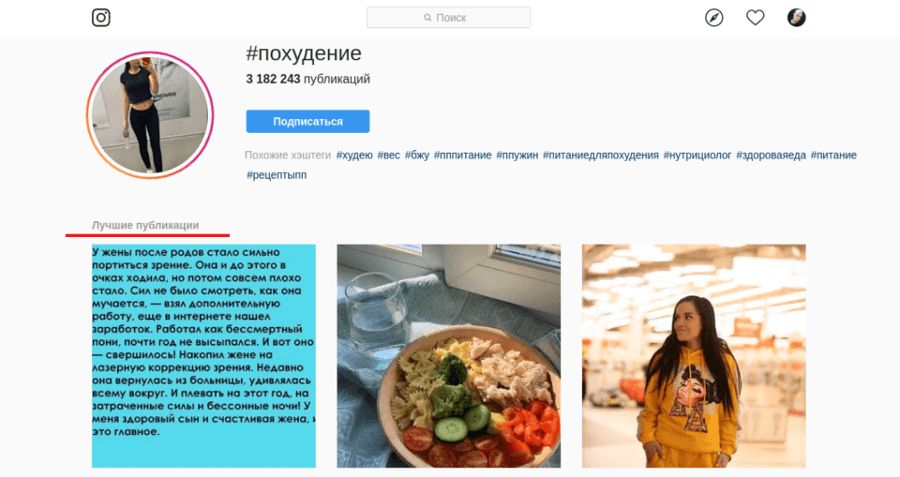Focus the Поиск search field
This screenshot has height=477, width=900.
coord(449,17)
